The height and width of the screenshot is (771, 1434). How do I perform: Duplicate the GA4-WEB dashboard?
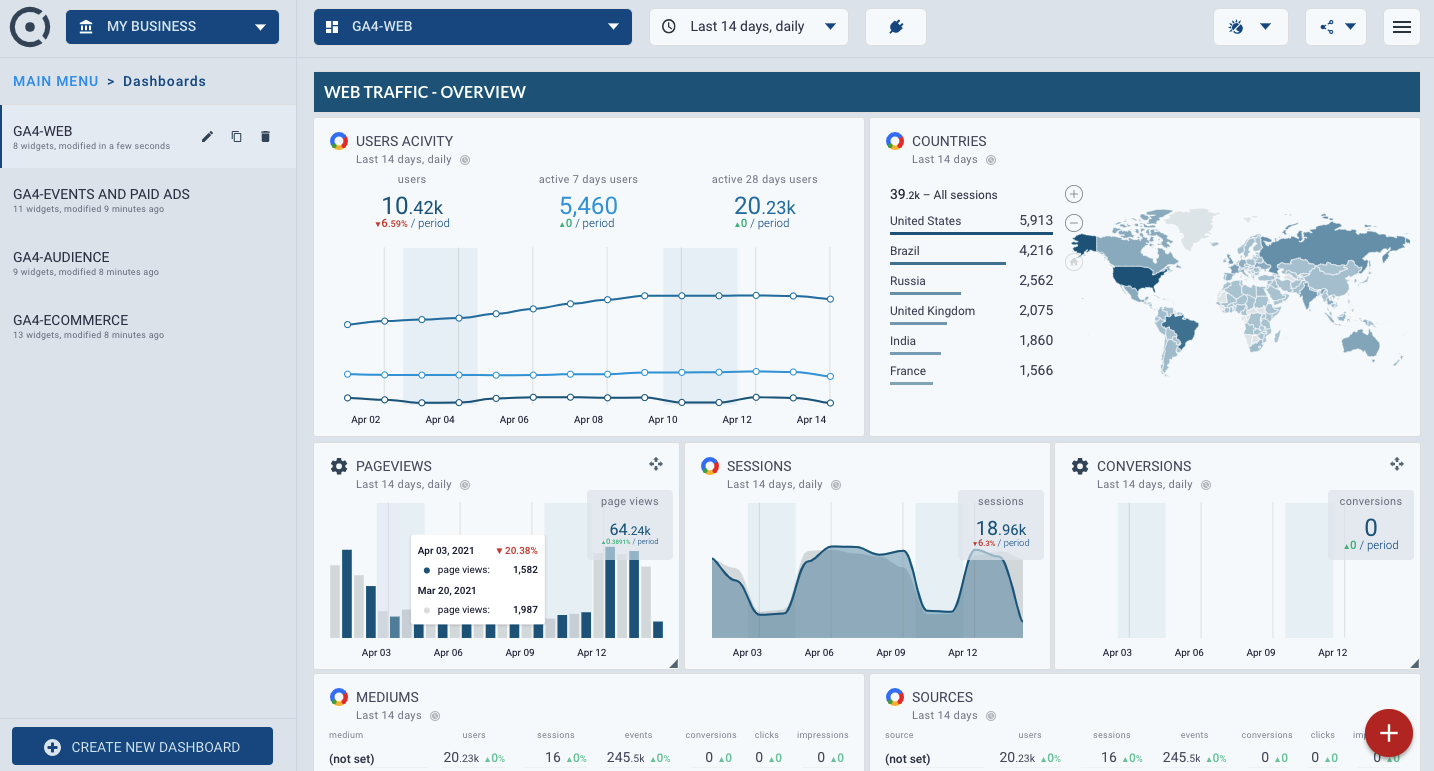click(x=236, y=137)
